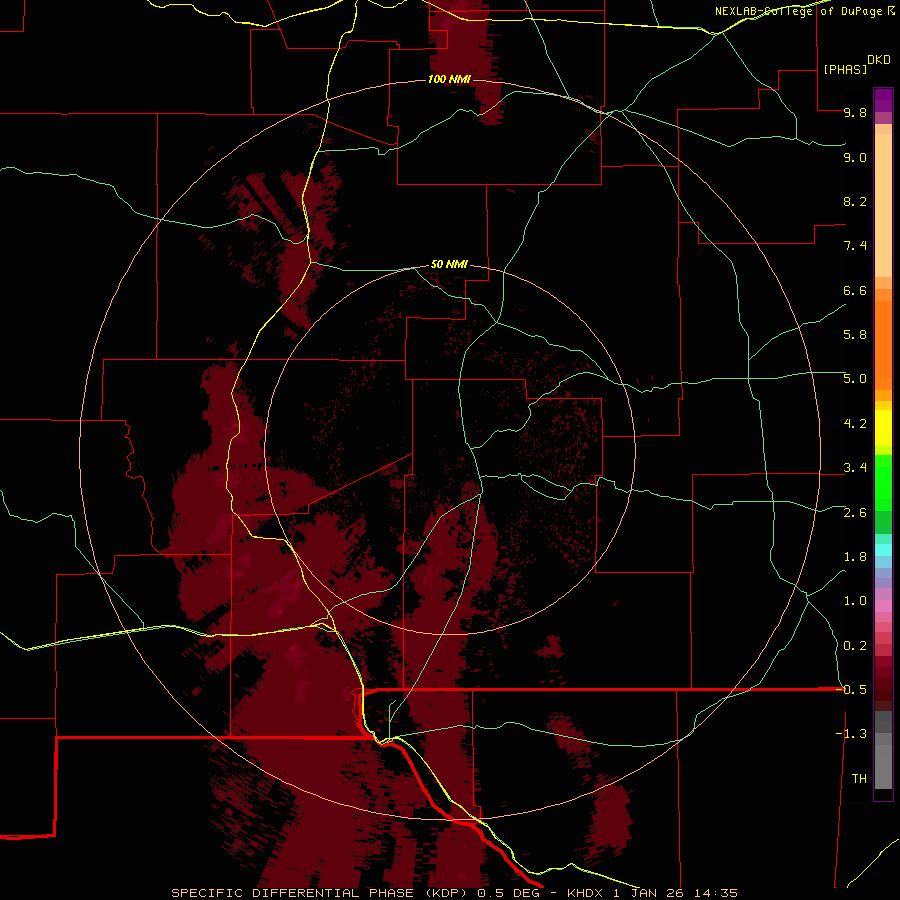Click the 1 JAN 26 14:35 timestamp
This screenshot has width=900, height=900.
tap(677, 893)
